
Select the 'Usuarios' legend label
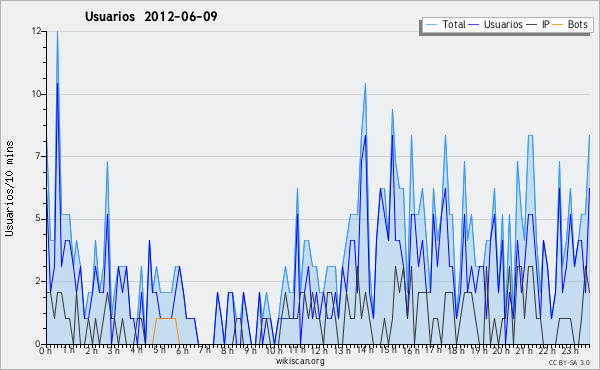pos(503,24)
